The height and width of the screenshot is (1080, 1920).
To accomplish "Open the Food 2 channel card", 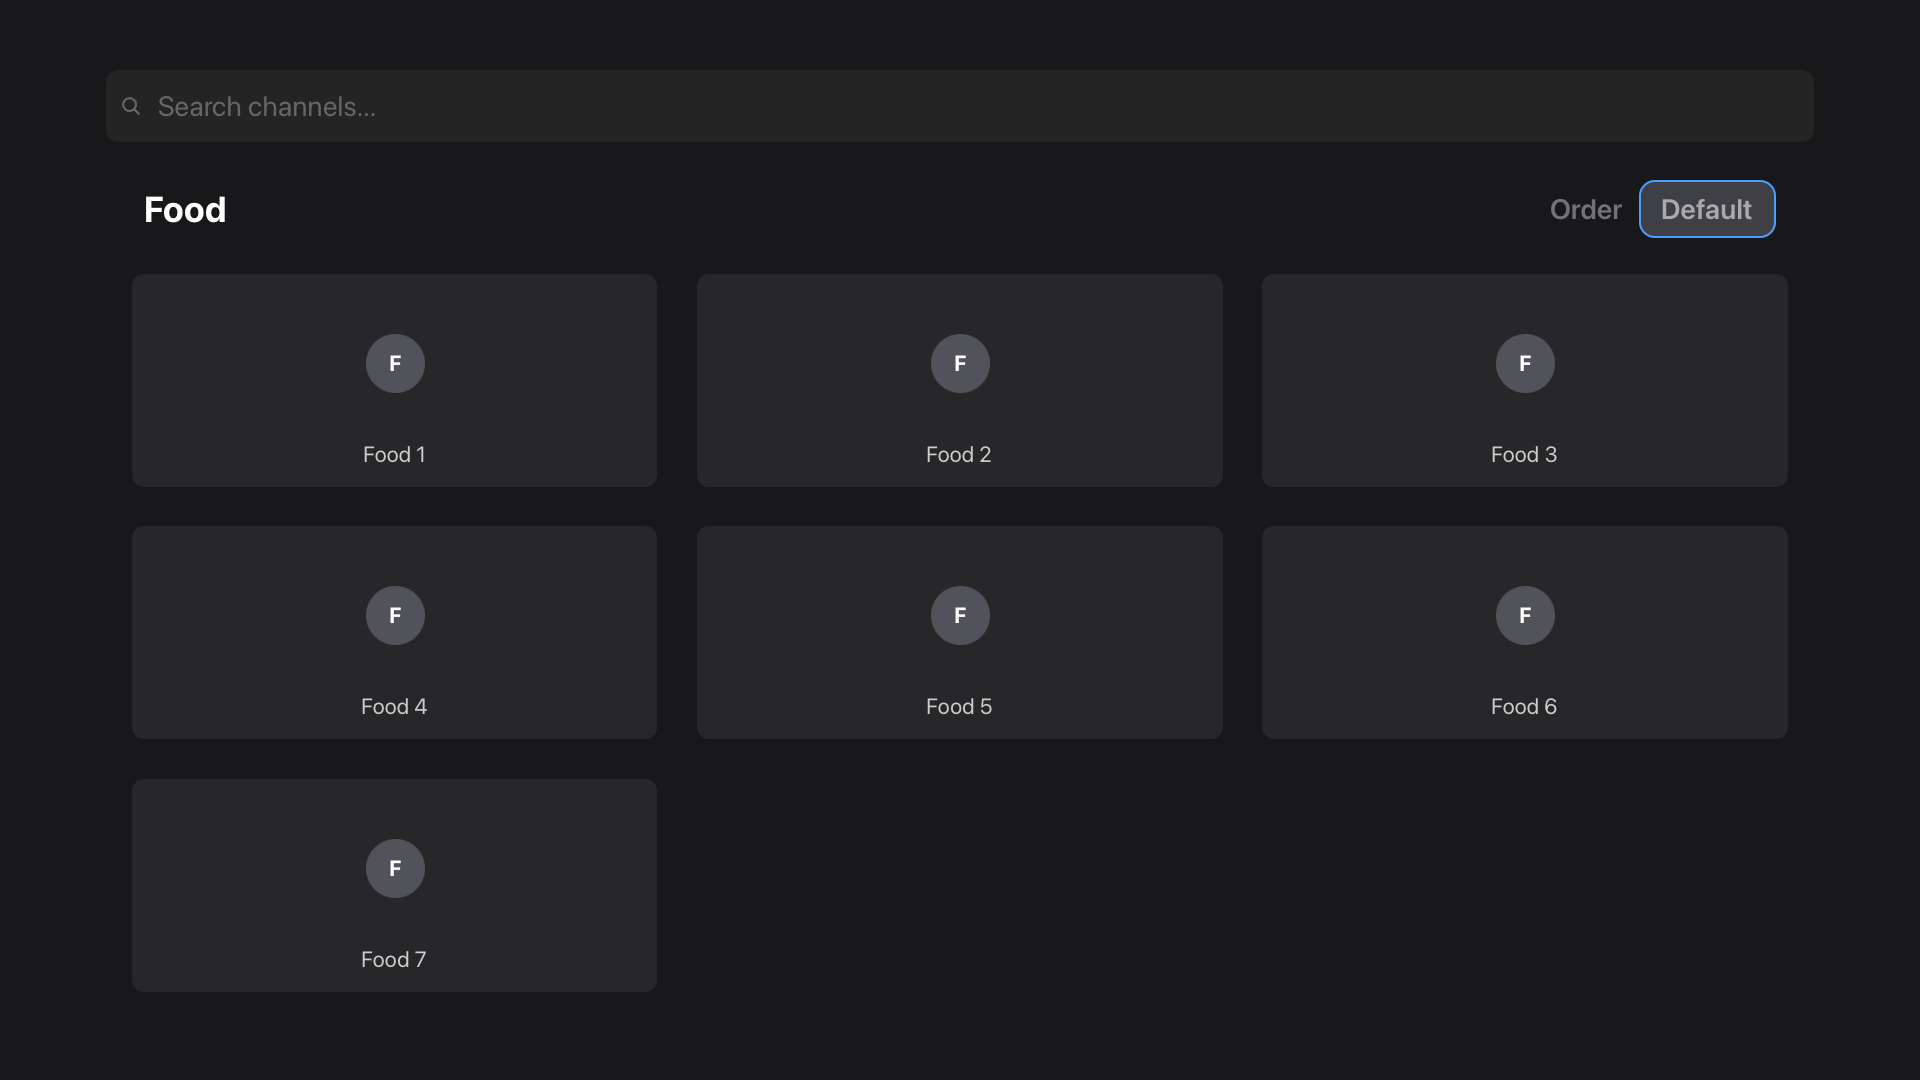I will click(x=959, y=380).
